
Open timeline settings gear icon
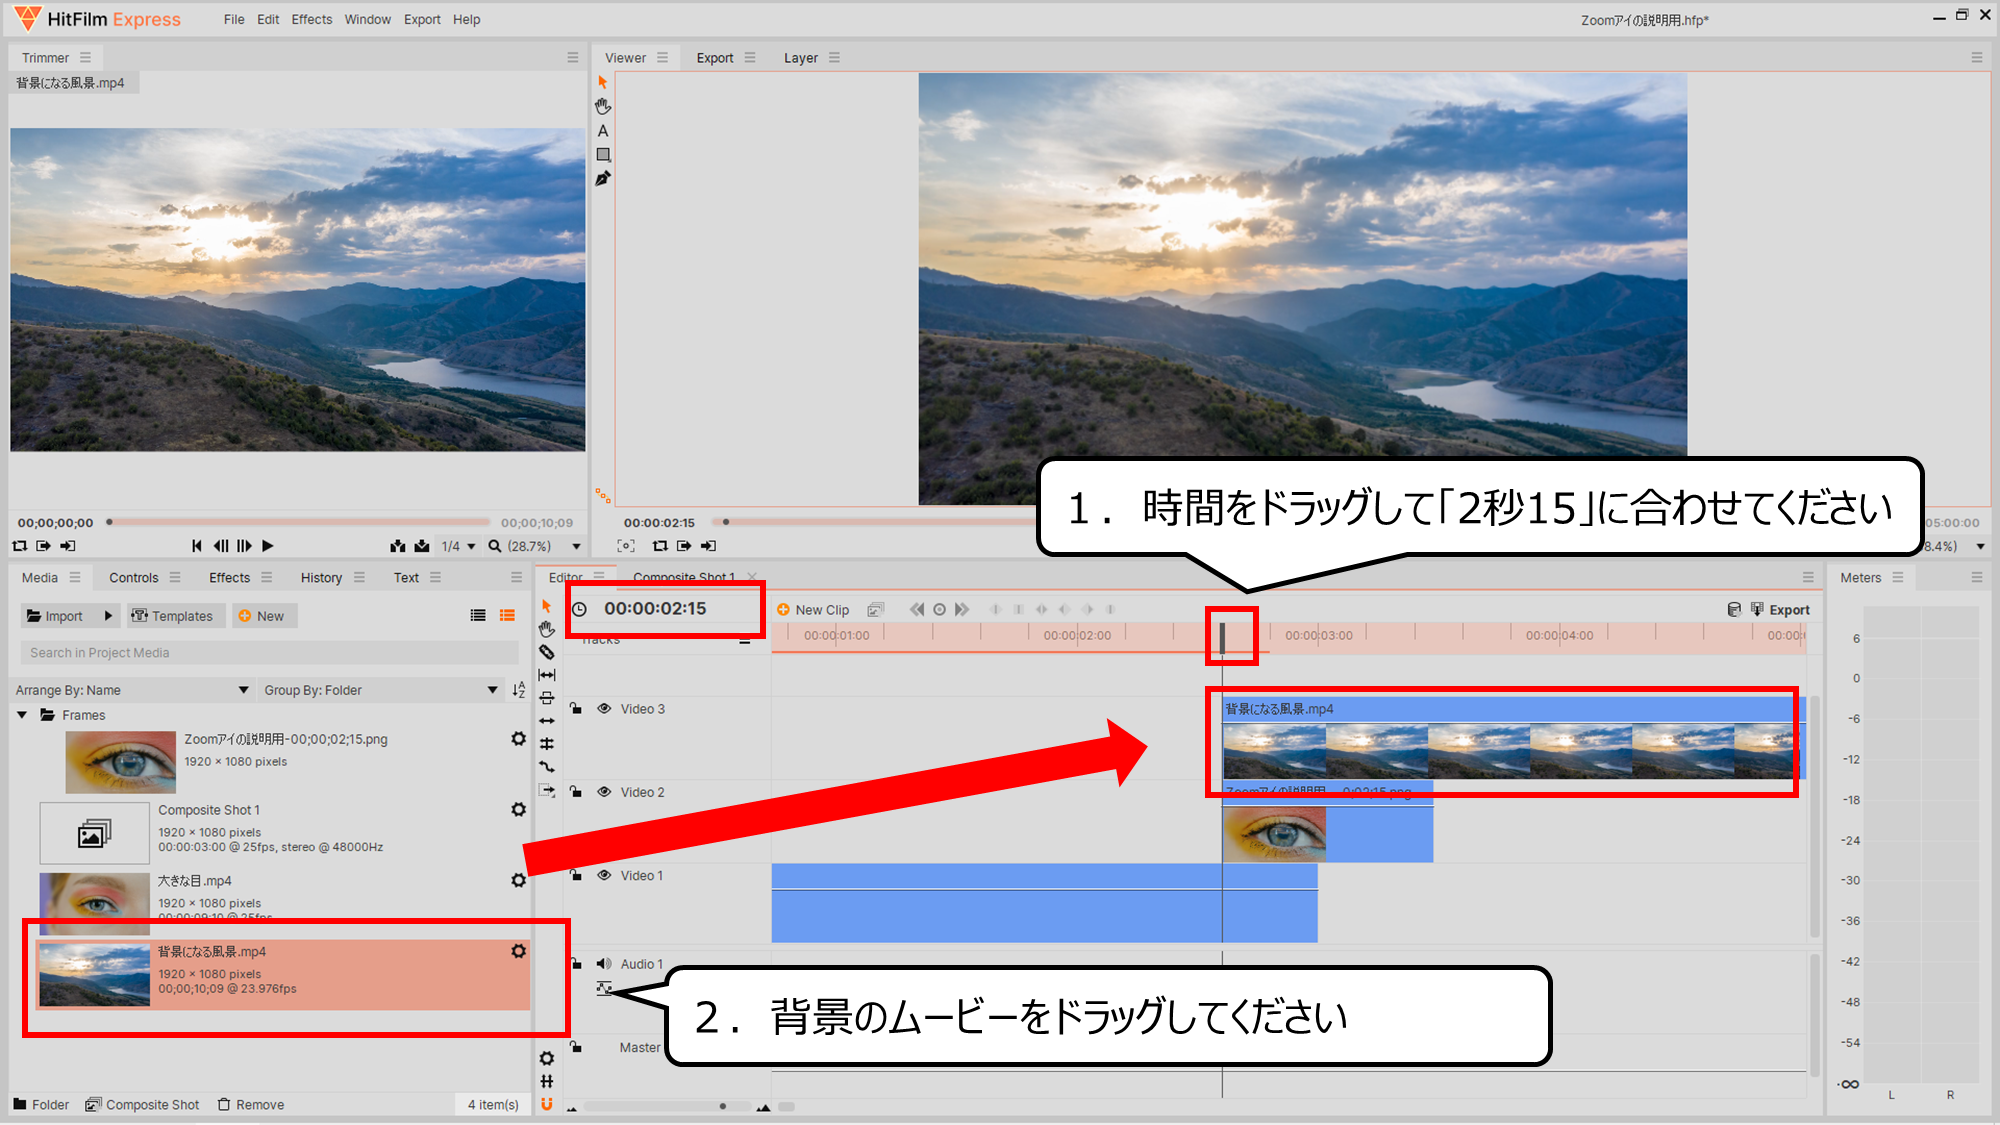point(546,1058)
